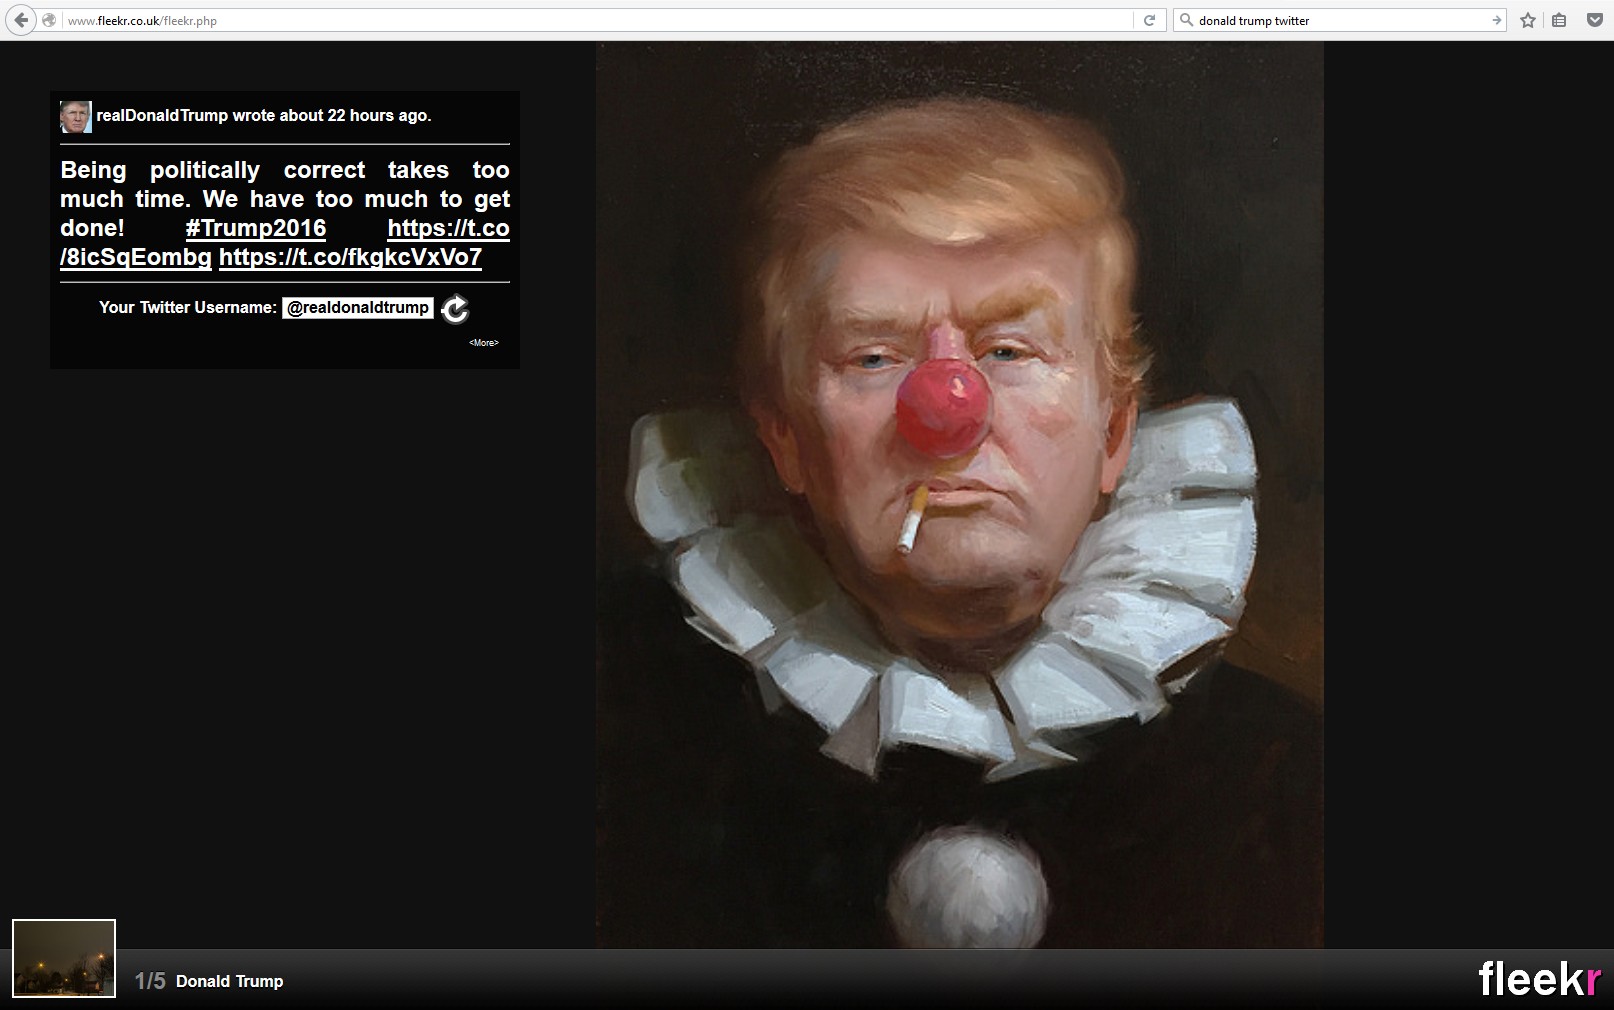Viewport: 1614px width, 1010px height.
Task: Click the Your Twitter Username label
Action: (188, 308)
